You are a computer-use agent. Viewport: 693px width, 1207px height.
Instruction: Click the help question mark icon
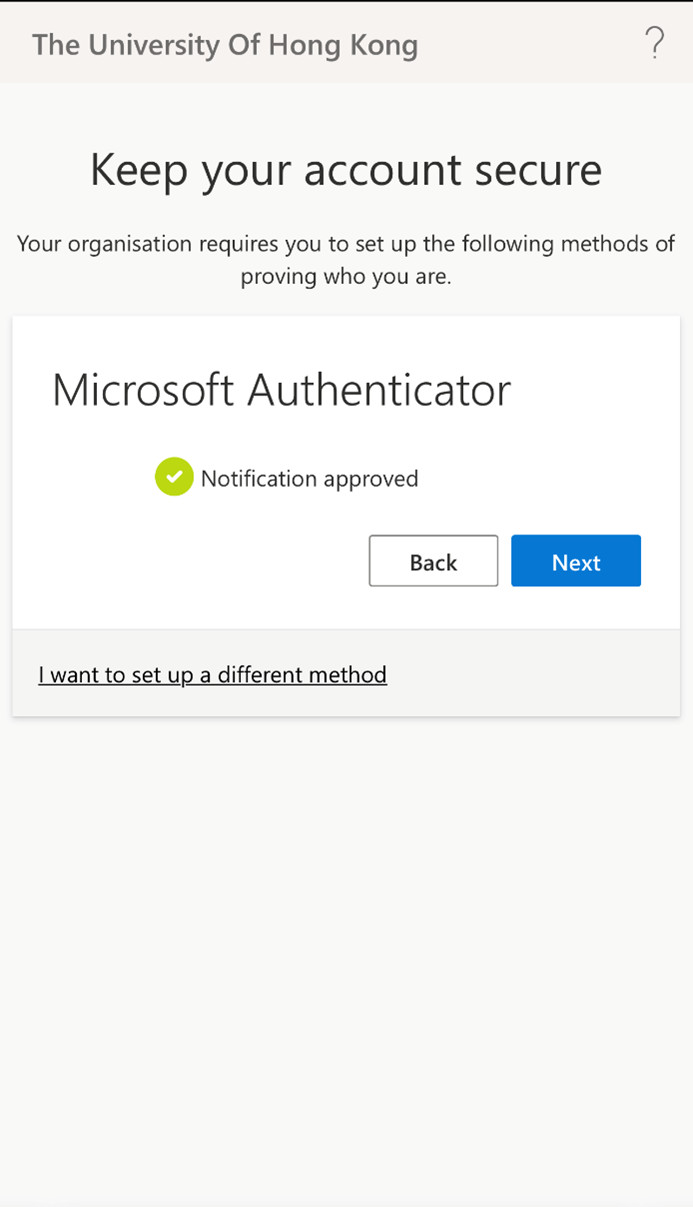click(x=654, y=43)
